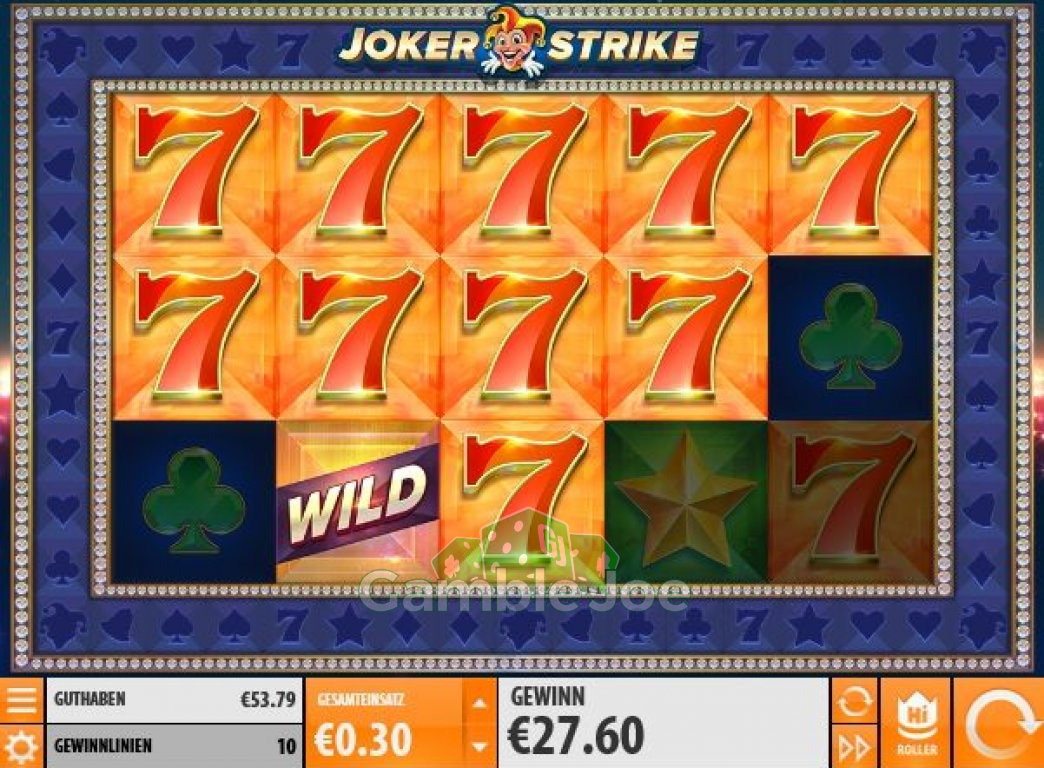Image resolution: width=1044 pixels, height=768 pixels.
Task: Open the Guthaben balance panel
Action: tap(174, 700)
